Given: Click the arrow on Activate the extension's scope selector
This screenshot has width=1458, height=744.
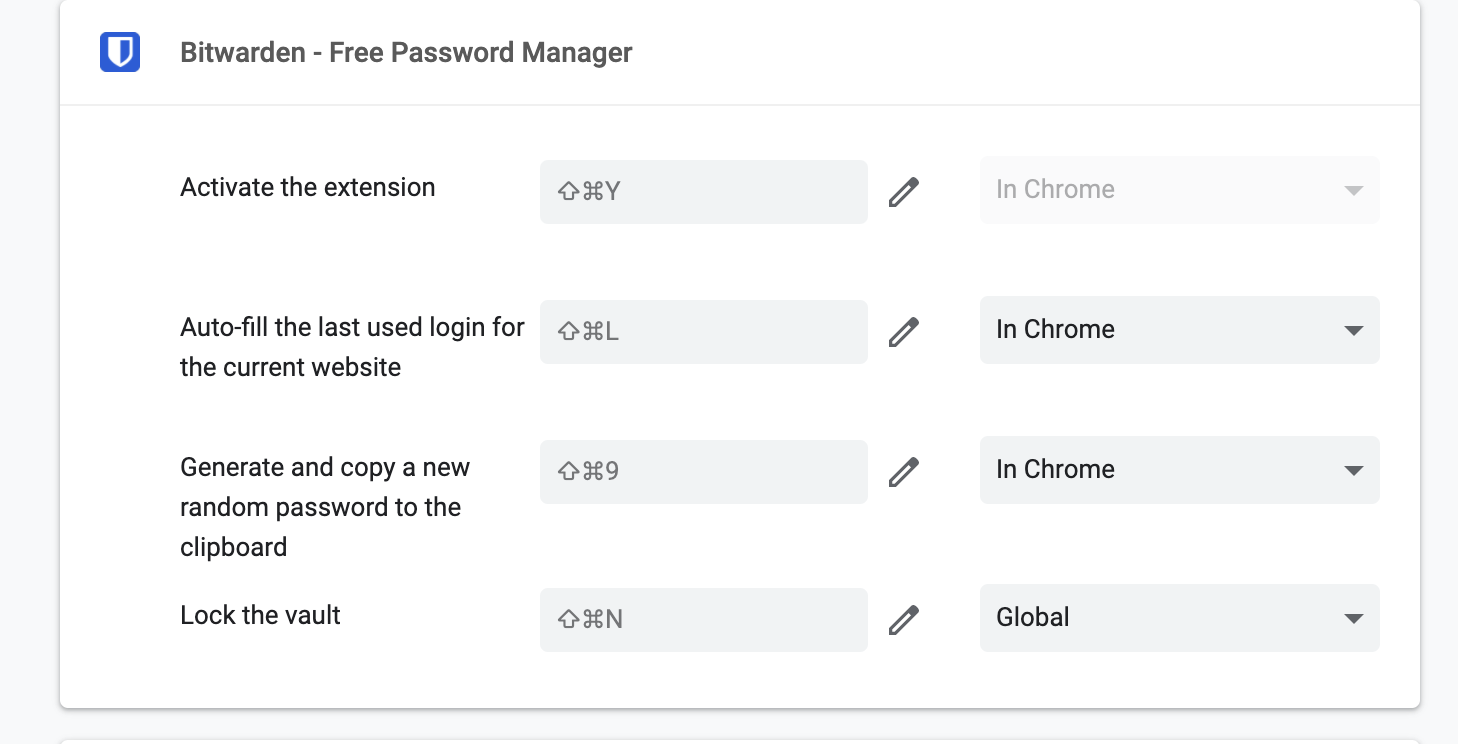Looking at the screenshot, I should click(1354, 190).
